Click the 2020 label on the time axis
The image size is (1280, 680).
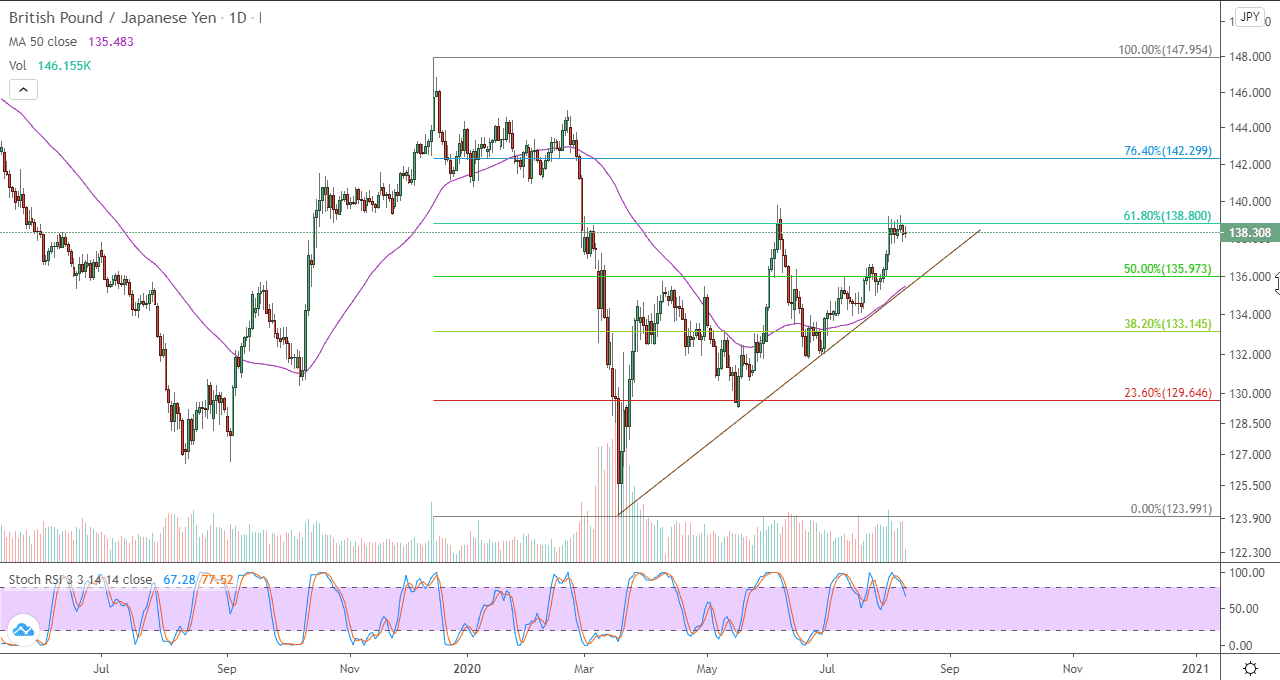(468, 667)
